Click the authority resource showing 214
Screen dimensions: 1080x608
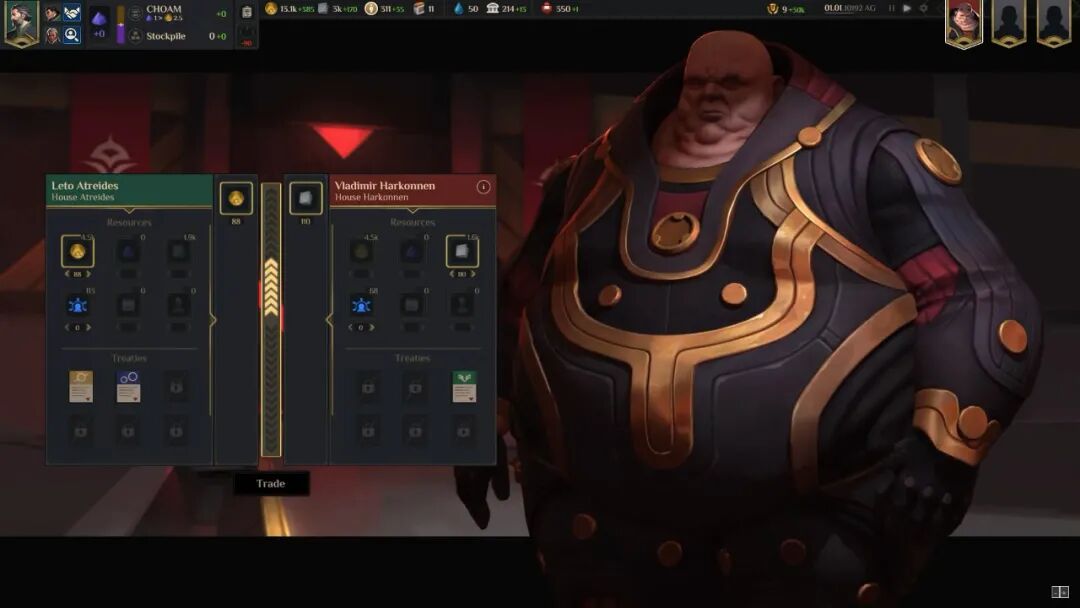(506, 9)
